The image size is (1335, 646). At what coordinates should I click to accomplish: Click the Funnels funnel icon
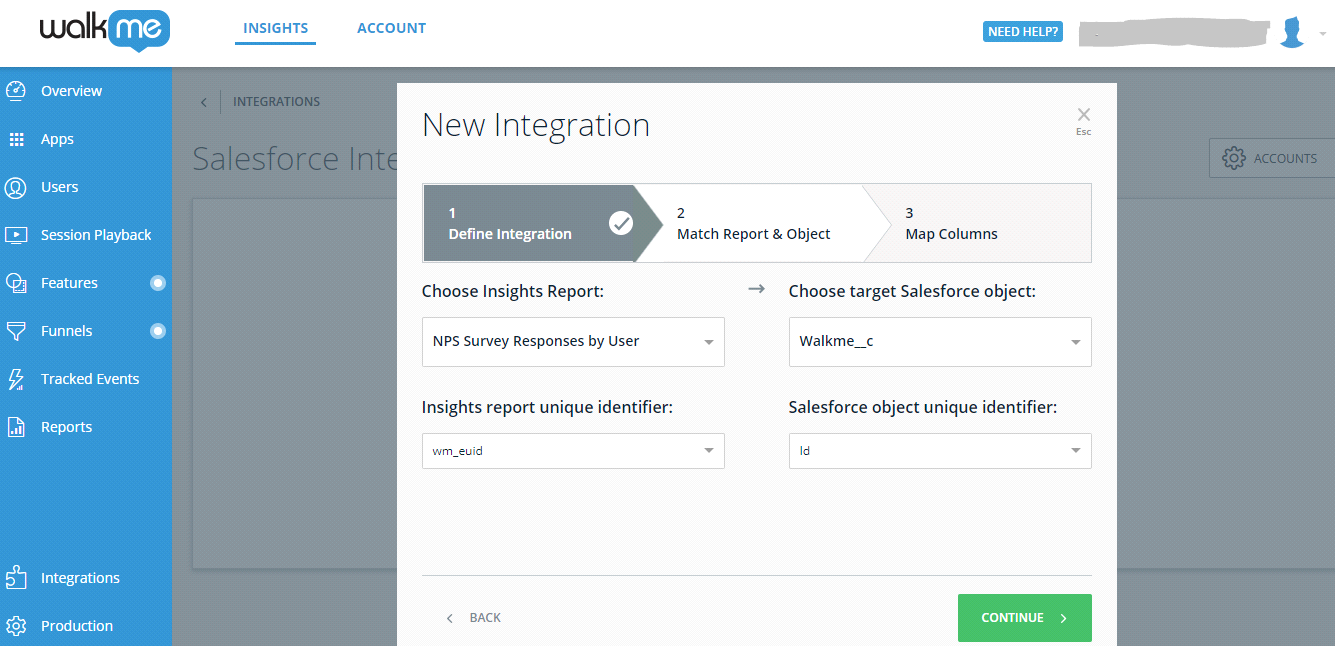pyautogui.click(x=16, y=331)
